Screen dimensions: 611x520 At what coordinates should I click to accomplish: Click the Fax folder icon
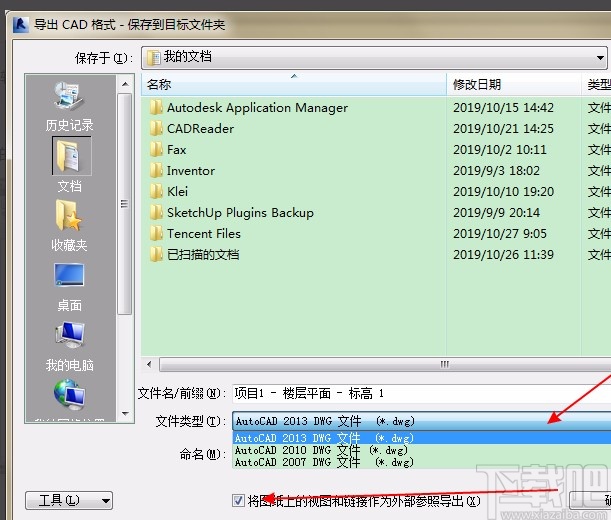click(156, 149)
